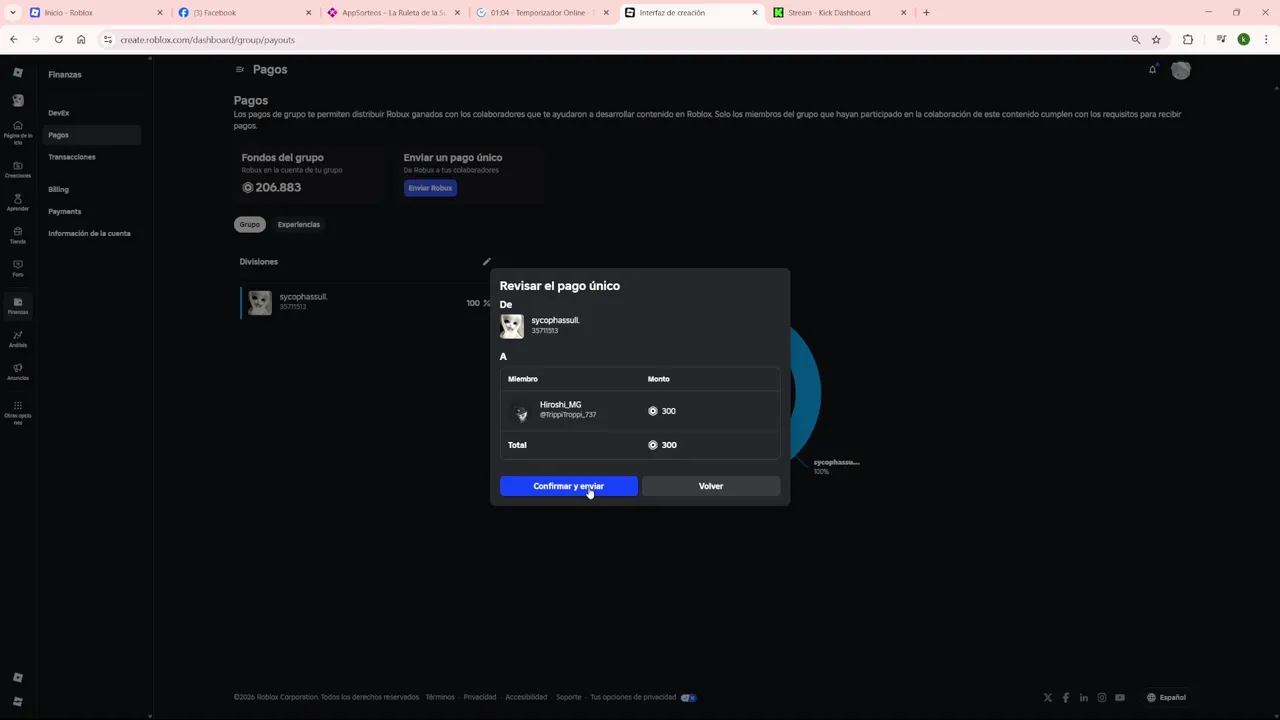Open the X (Twitter) footer icon
1280x720 pixels.
(x=1048, y=697)
